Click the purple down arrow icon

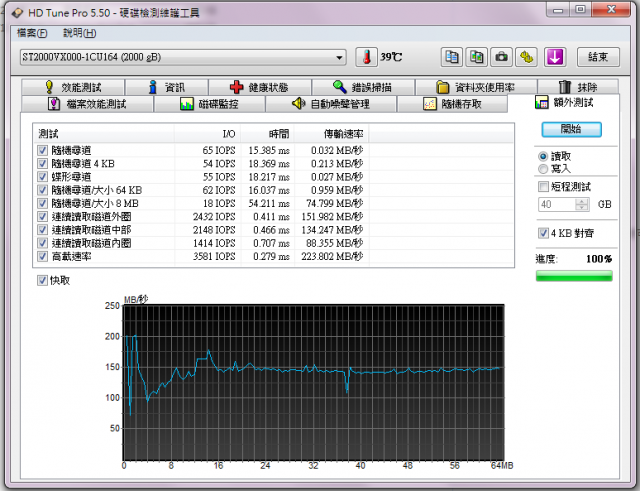pyautogui.click(x=555, y=57)
